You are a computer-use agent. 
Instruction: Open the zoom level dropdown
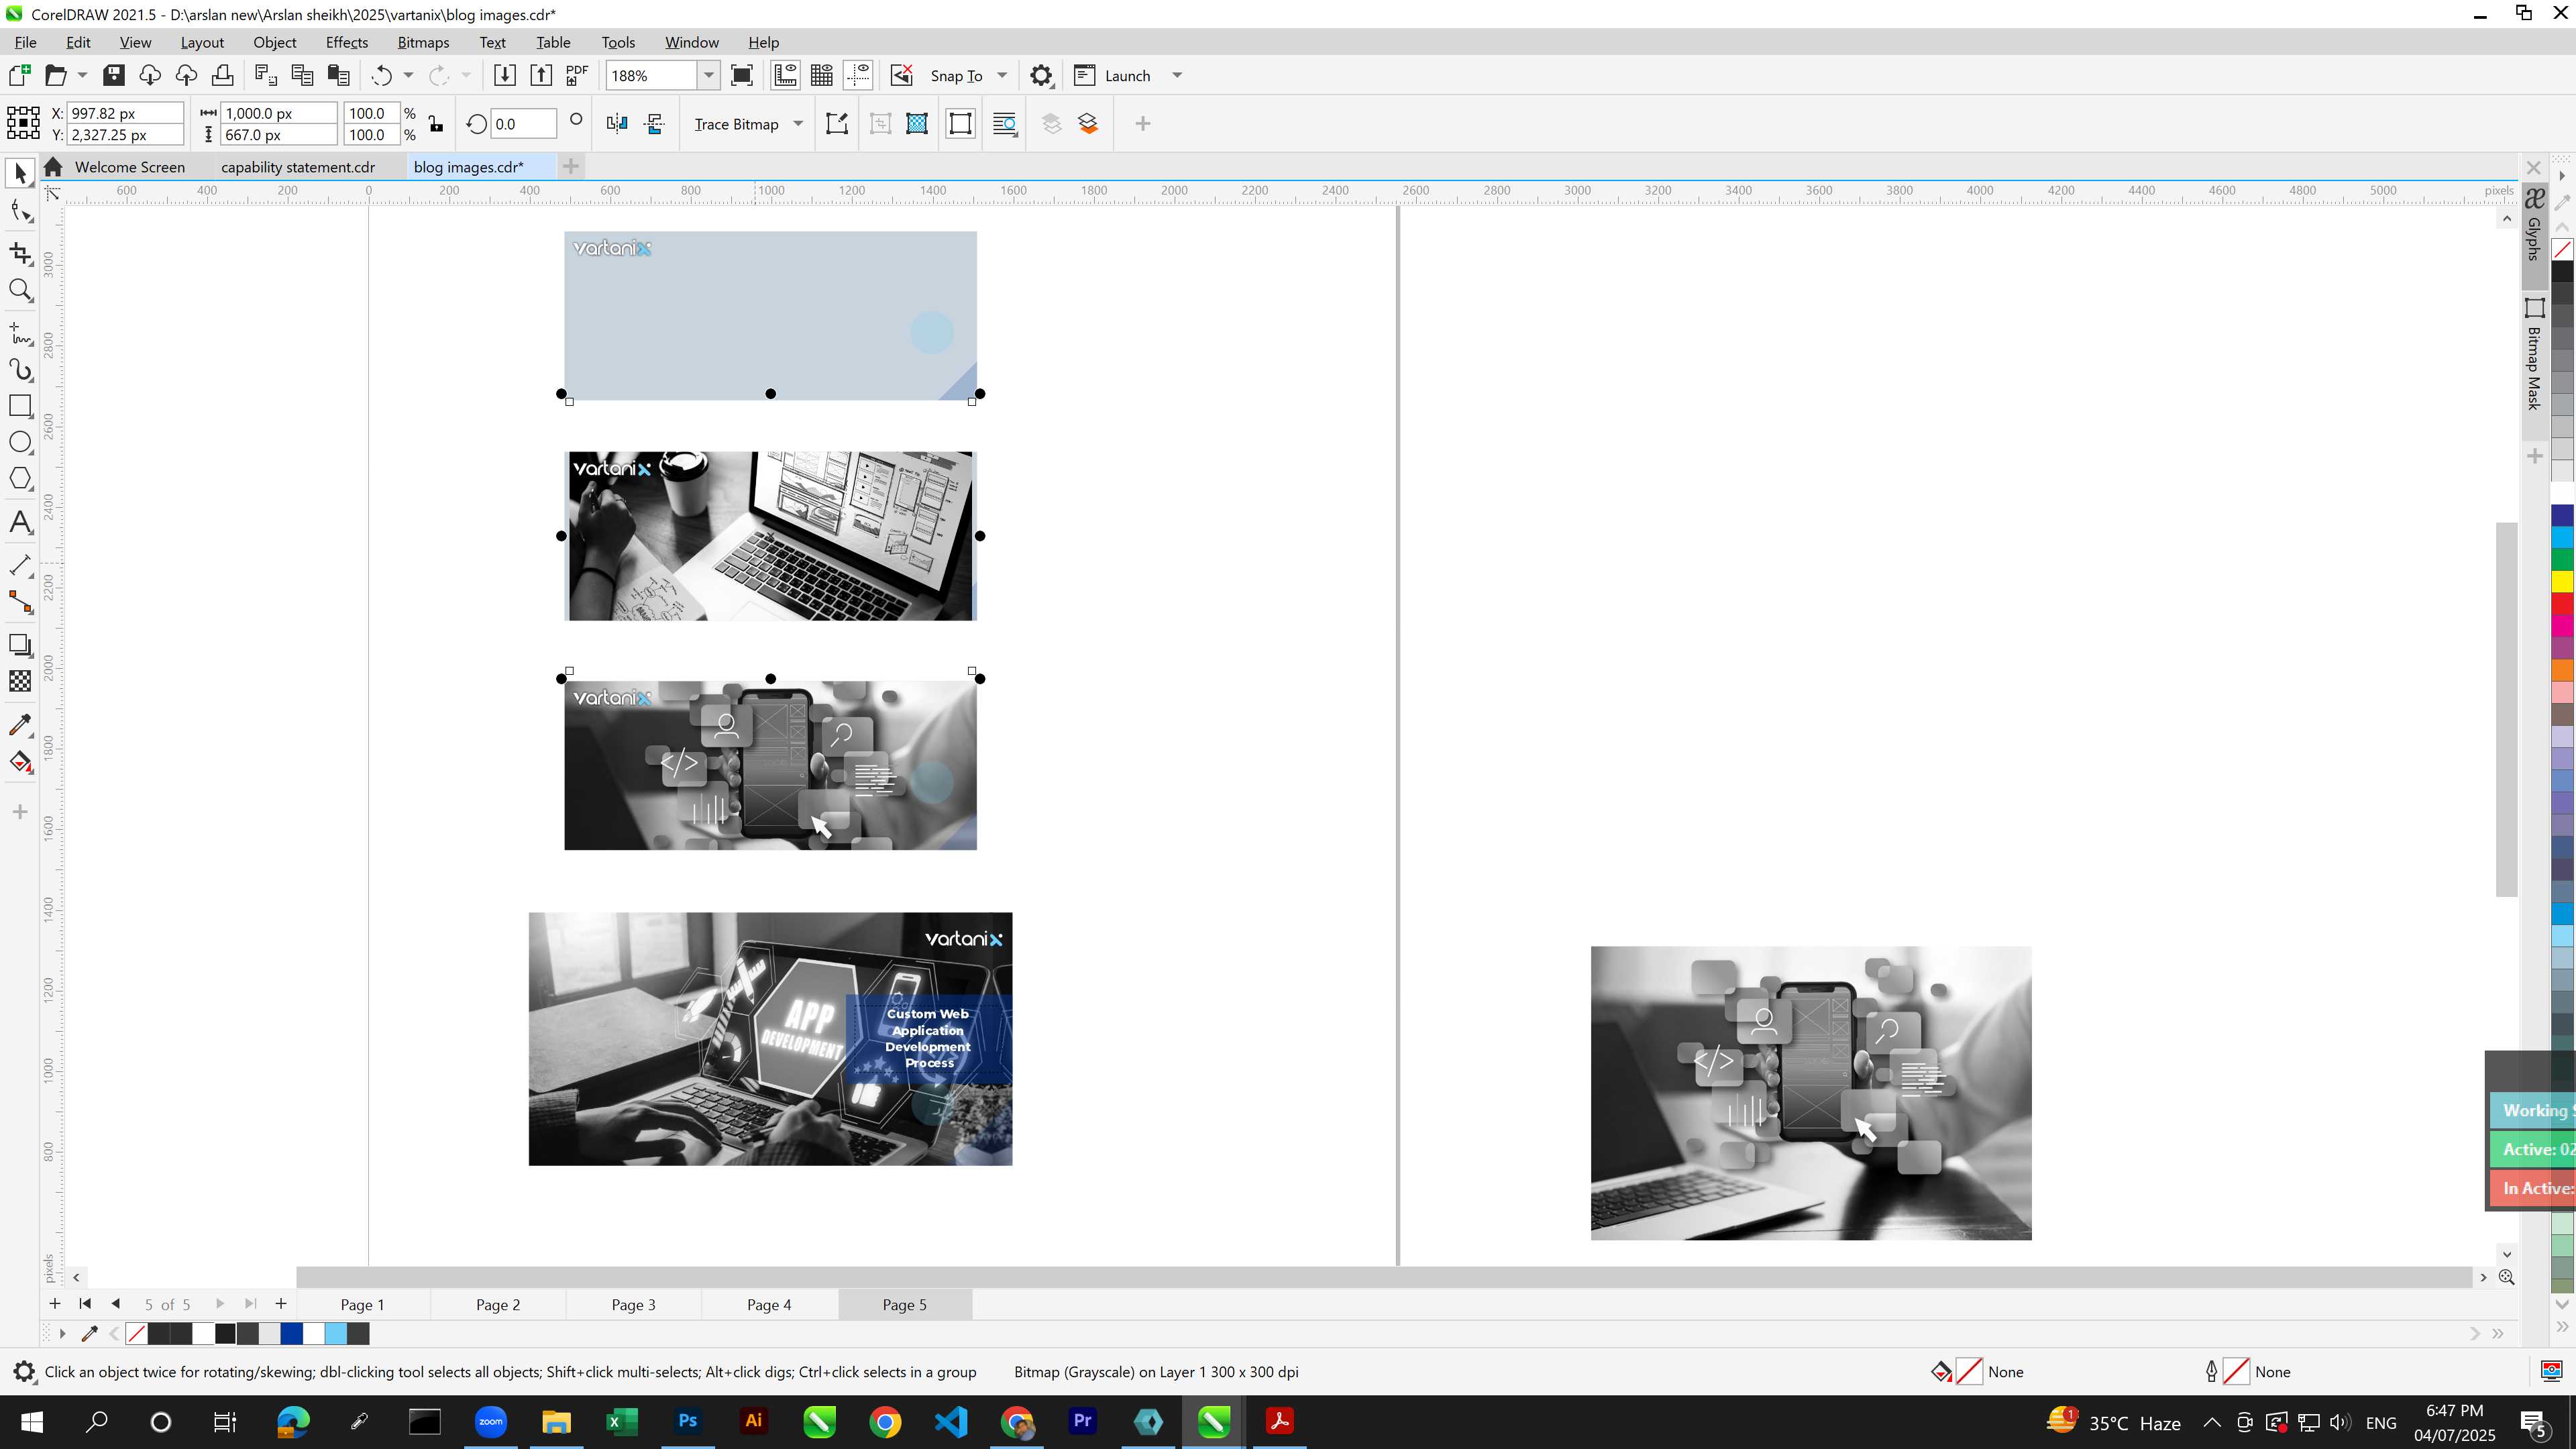[x=708, y=76]
